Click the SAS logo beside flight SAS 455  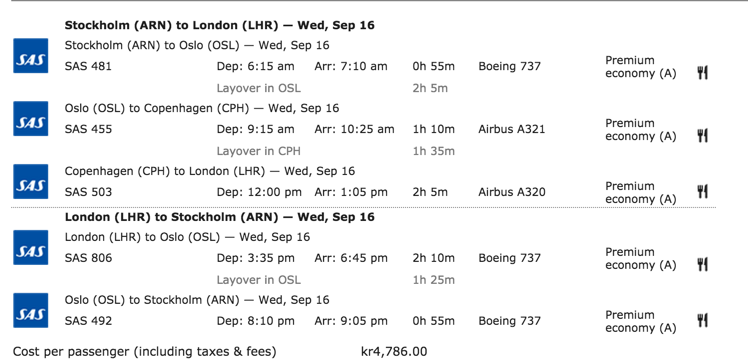[31, 119]
